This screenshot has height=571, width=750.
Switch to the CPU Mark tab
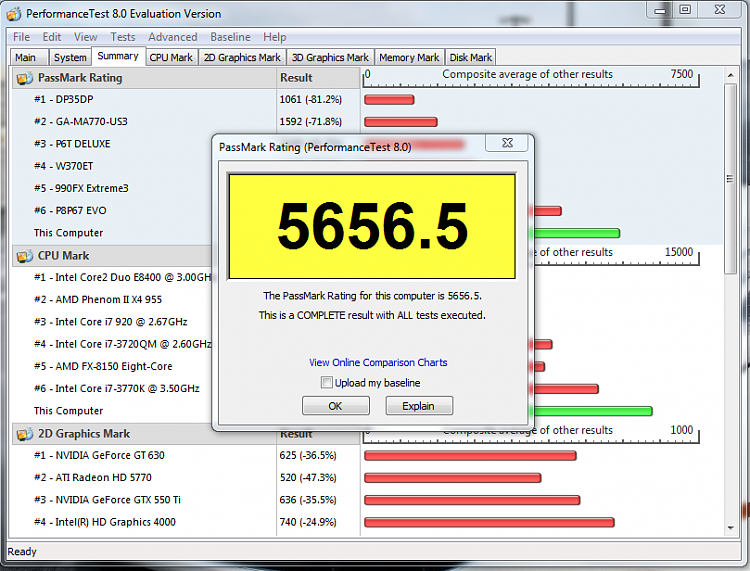[171, 57]
